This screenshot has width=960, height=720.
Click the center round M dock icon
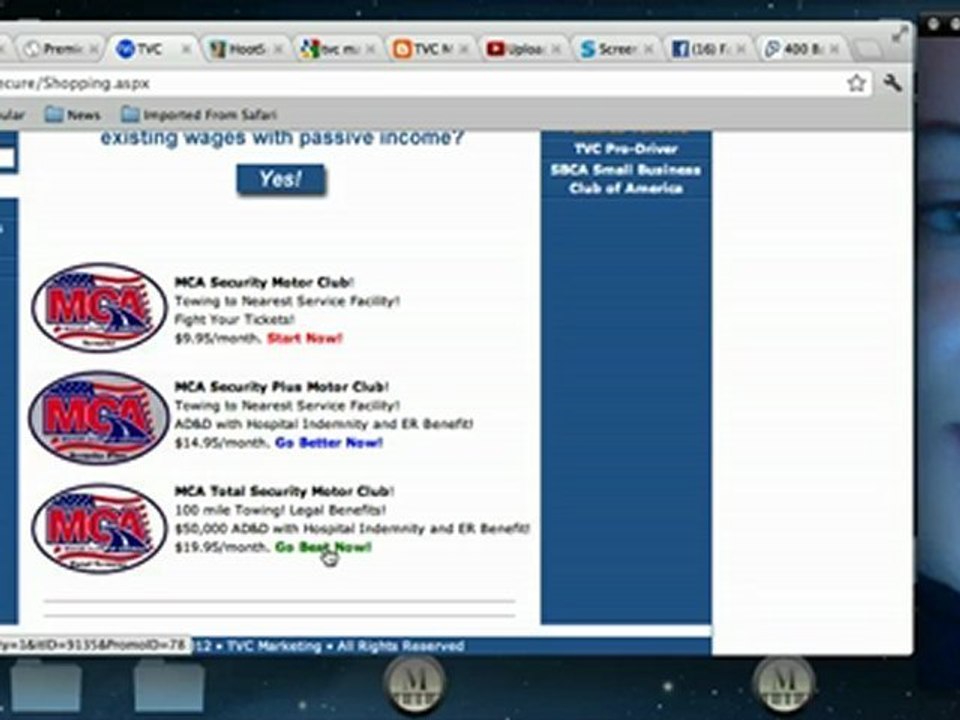click(414, 684)
